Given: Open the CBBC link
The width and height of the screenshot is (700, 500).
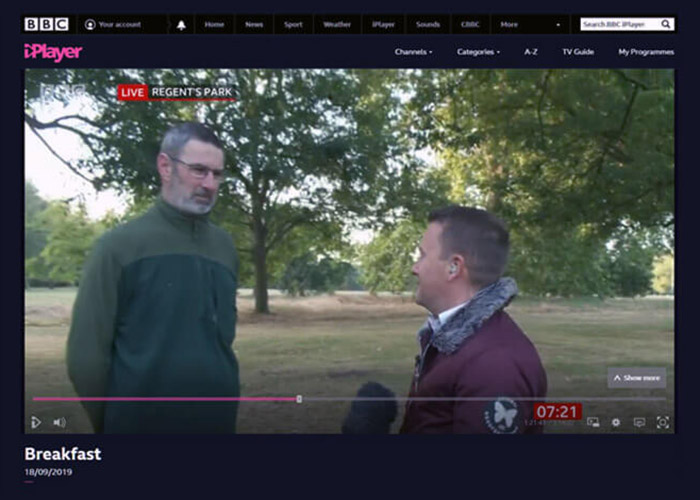Looking at the screenshot, I should [470, 25].
